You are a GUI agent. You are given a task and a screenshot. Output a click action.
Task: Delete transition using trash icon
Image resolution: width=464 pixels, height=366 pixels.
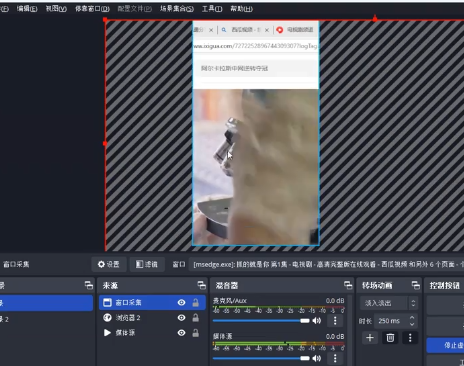(390, 338)
